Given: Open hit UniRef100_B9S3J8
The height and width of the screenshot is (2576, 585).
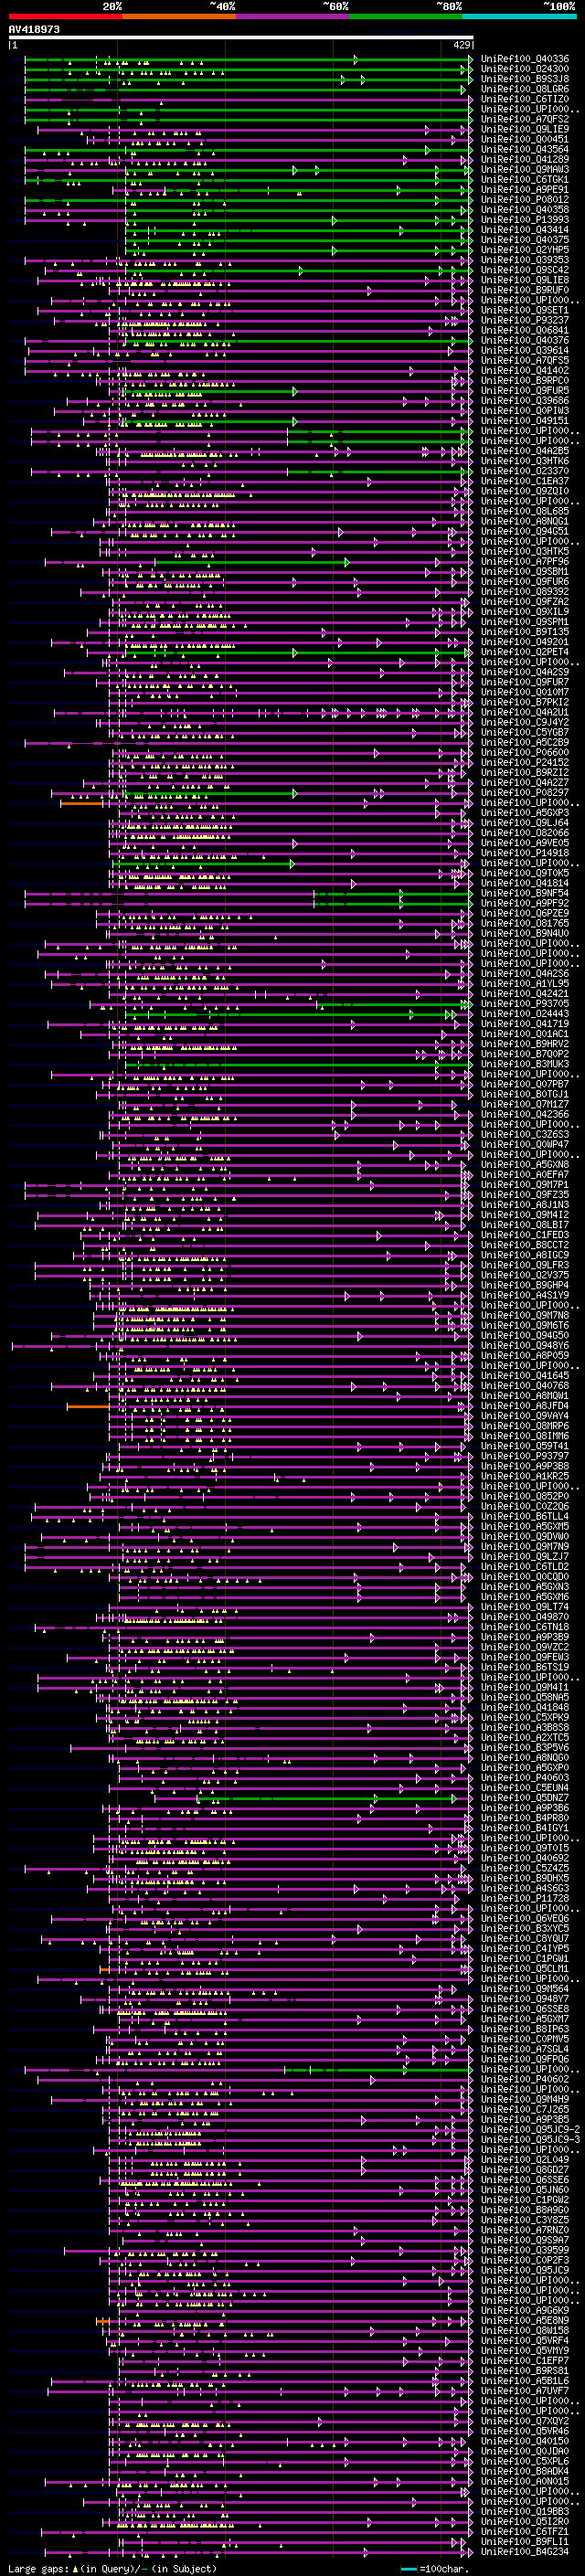Looking at the screenshot, I should coord(525,79).
